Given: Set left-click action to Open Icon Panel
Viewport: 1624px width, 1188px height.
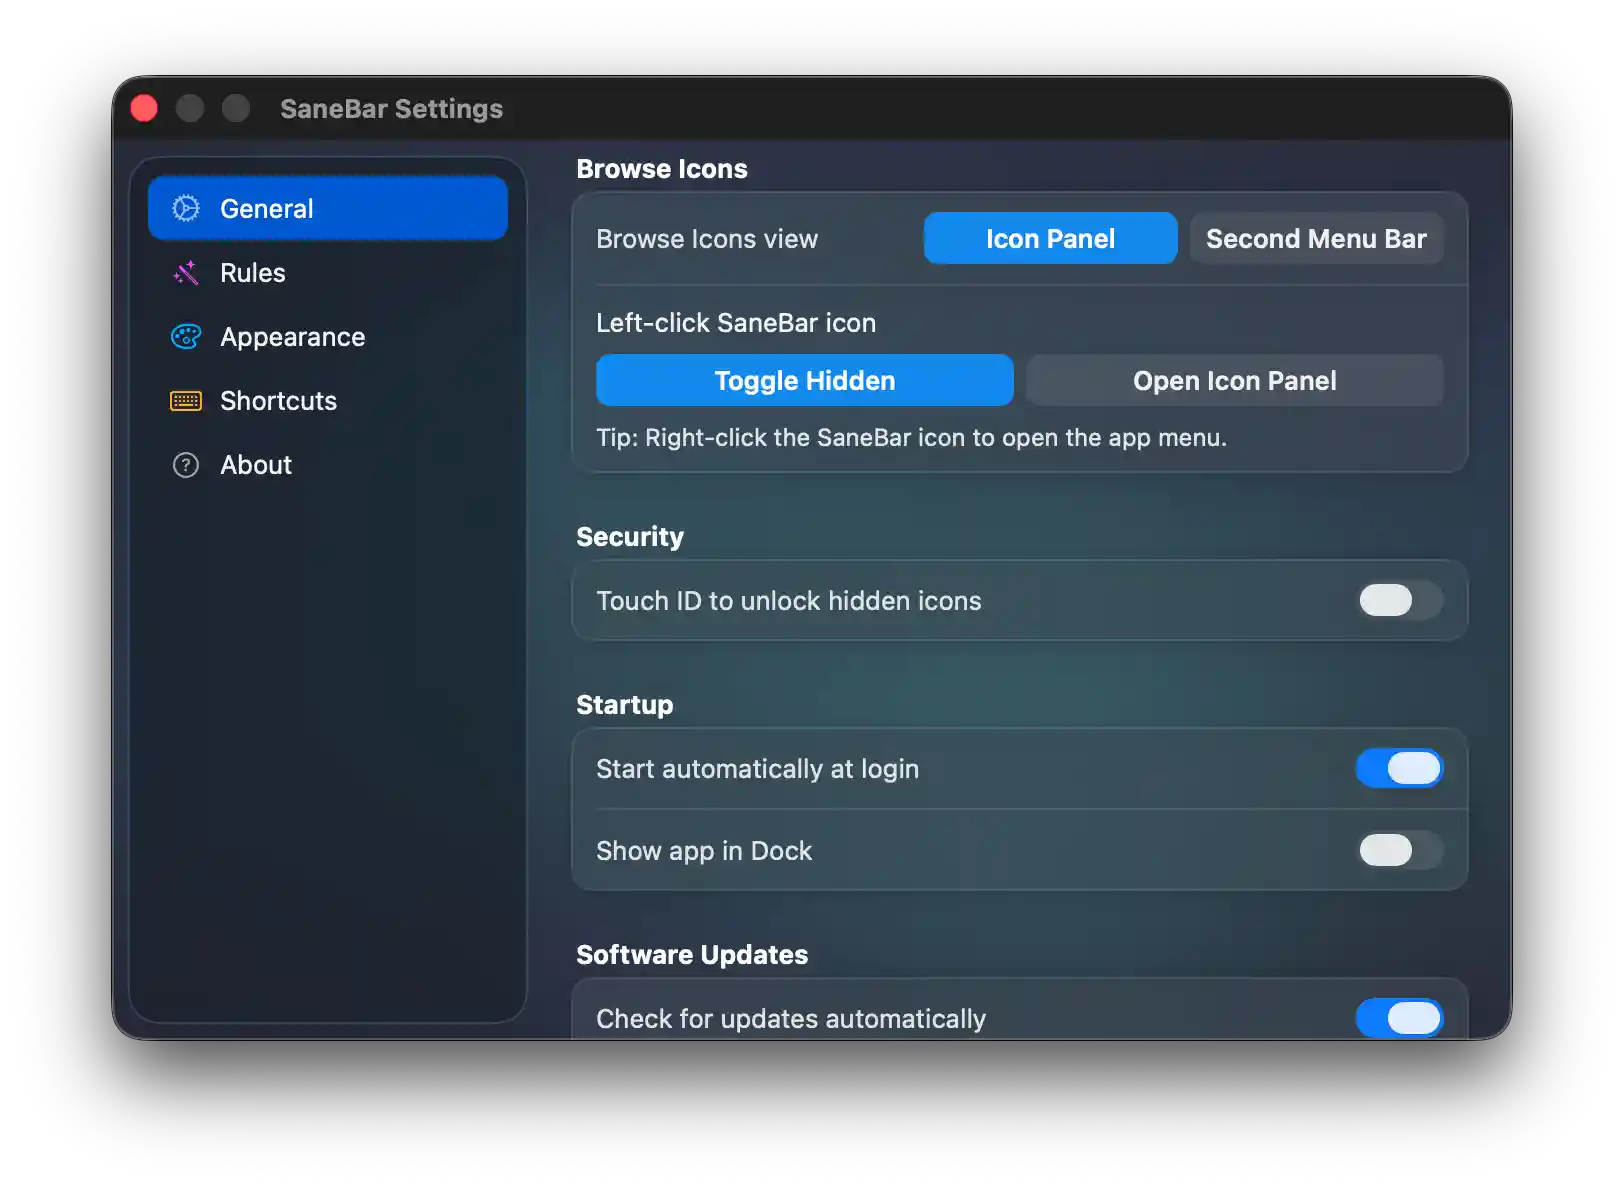Looking at the screenshot, I should pyautogui.click(x=1235, y=380).
